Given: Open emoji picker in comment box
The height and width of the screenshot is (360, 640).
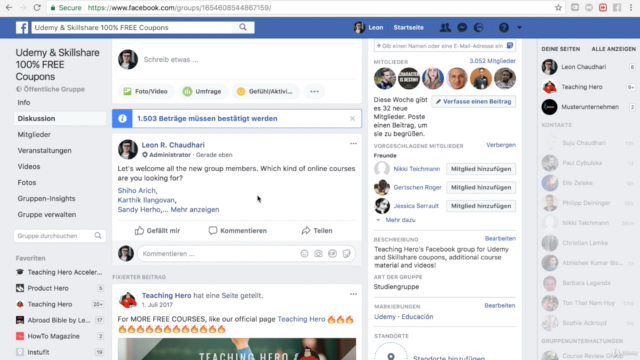Looking at the screenshot, I should click(304, 253).
